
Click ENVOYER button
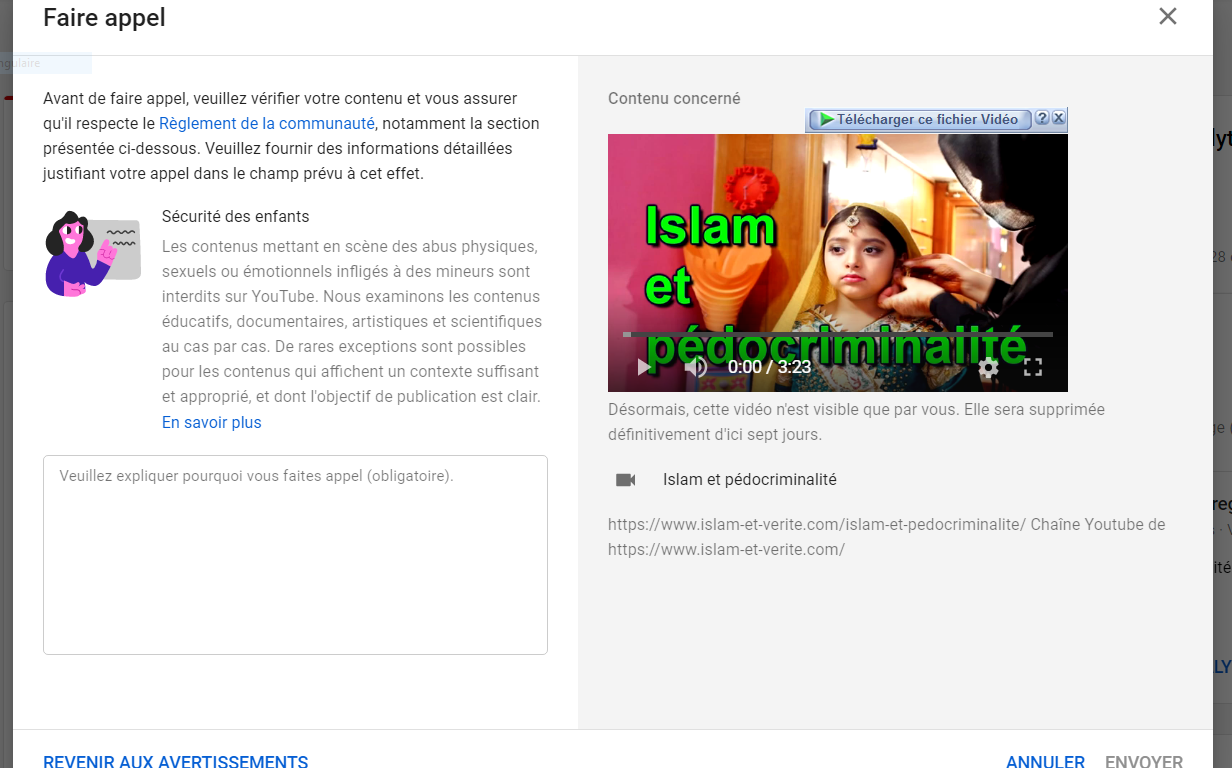[1144, 761]
